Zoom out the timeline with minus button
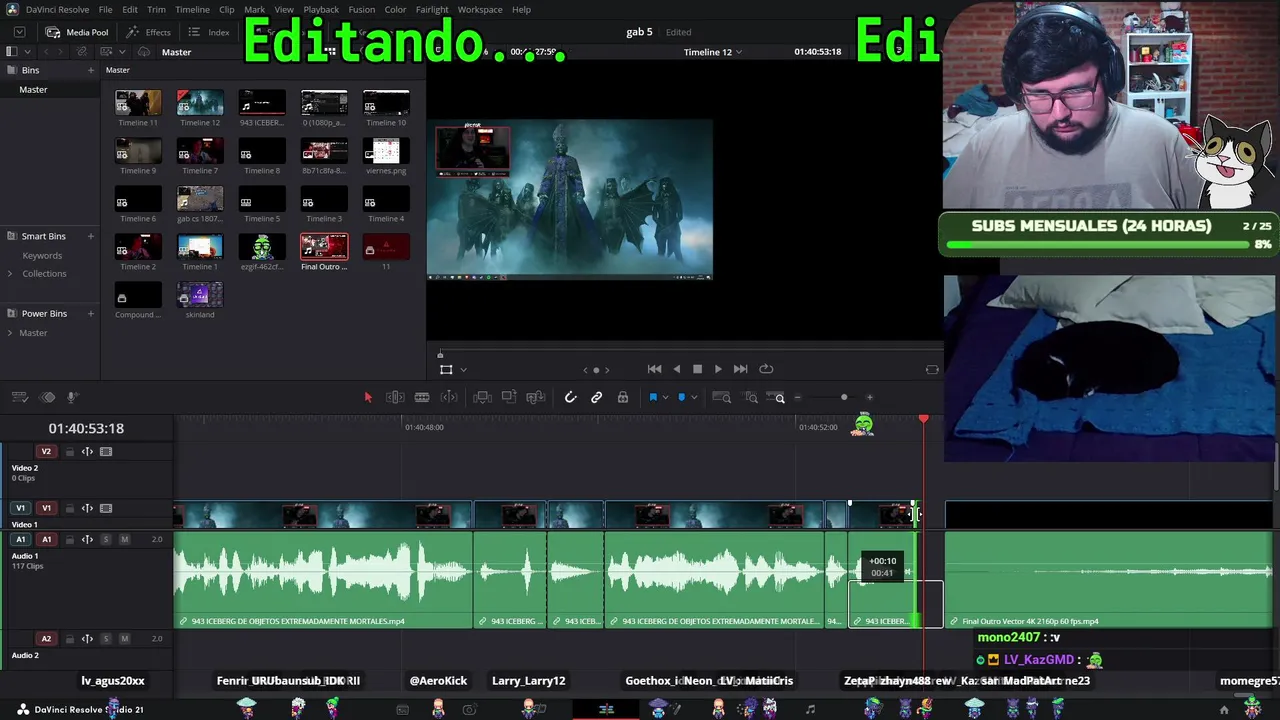1280x720 pixels. 797,398
